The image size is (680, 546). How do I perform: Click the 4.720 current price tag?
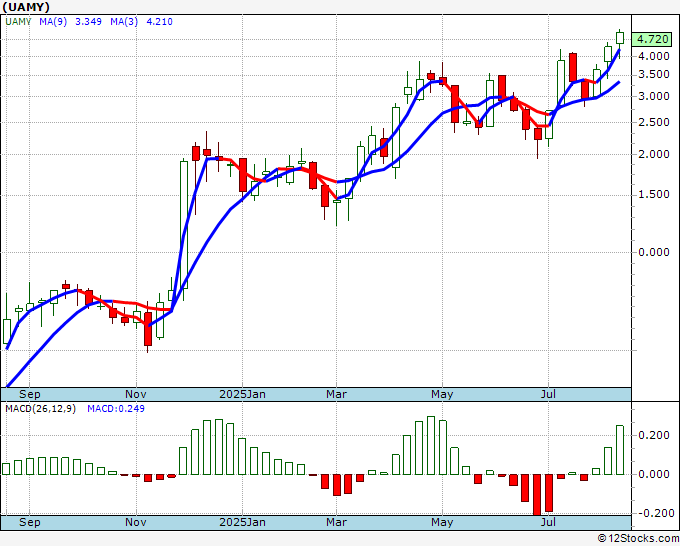click(652, 39)
